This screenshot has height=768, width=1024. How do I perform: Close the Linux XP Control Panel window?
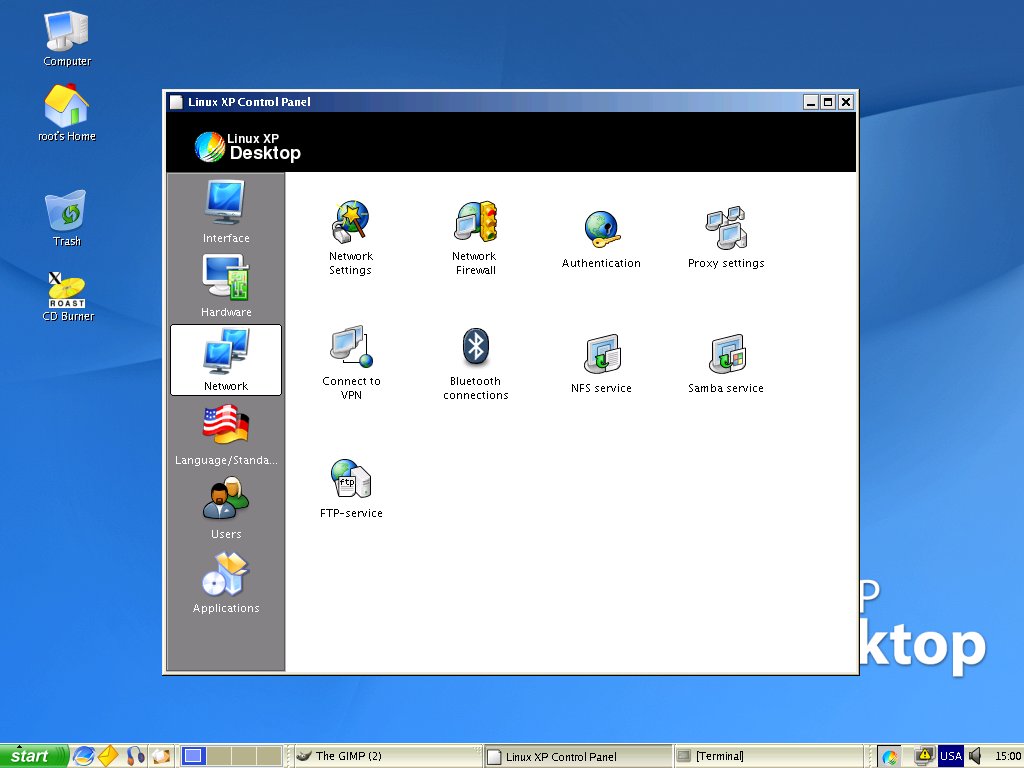click(x=846, y=102)
